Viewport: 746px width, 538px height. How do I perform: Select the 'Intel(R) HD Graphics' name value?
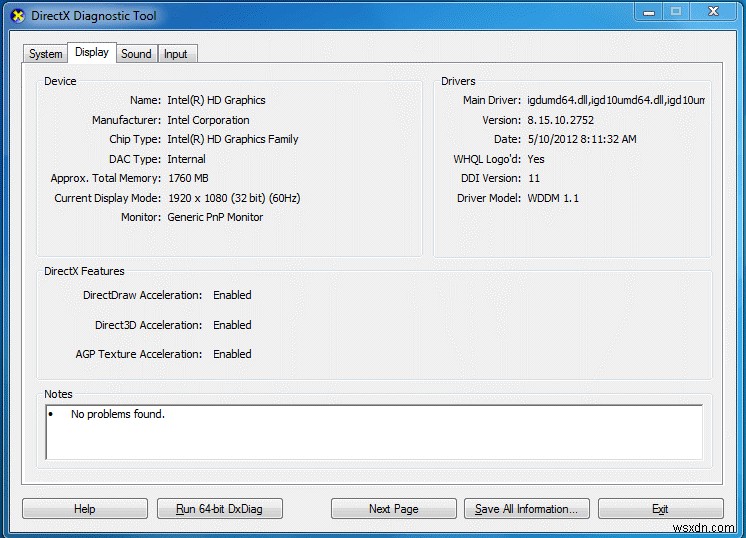tap(216, 100)
